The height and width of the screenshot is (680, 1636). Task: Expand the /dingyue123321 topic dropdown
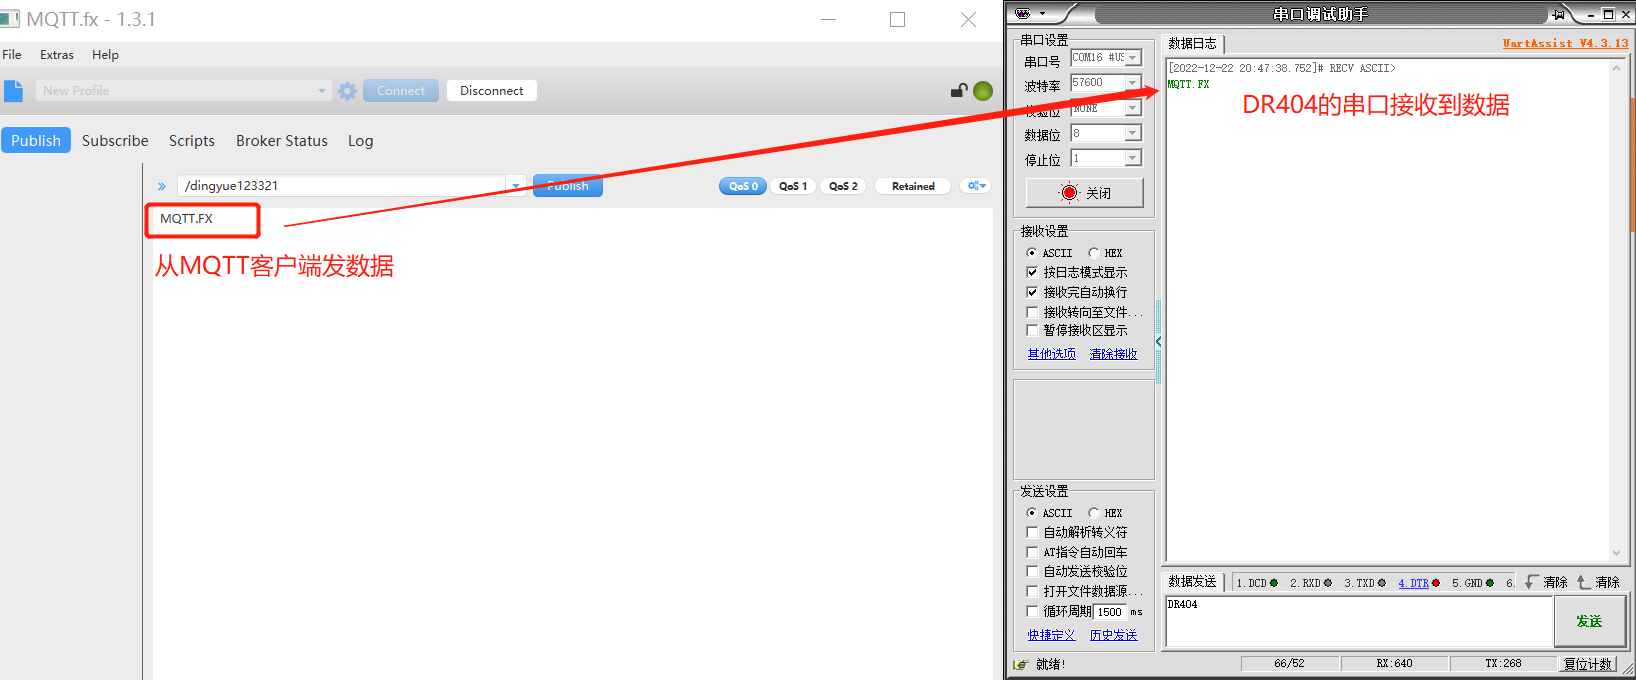(516, 186)
